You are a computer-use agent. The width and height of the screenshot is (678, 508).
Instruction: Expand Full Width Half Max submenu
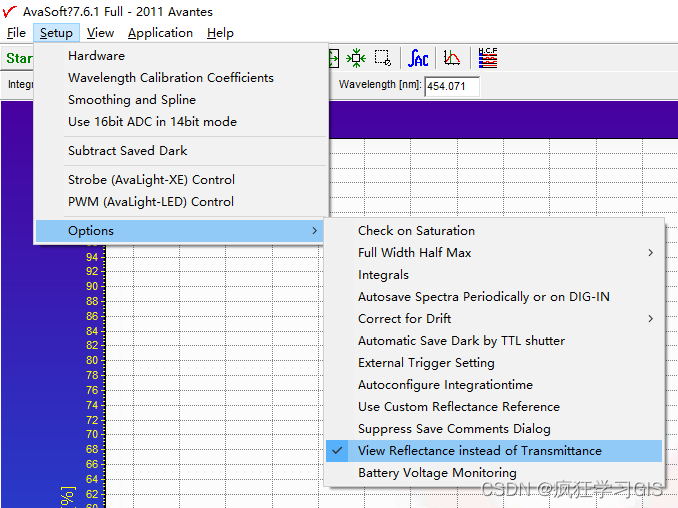point(494,253)
